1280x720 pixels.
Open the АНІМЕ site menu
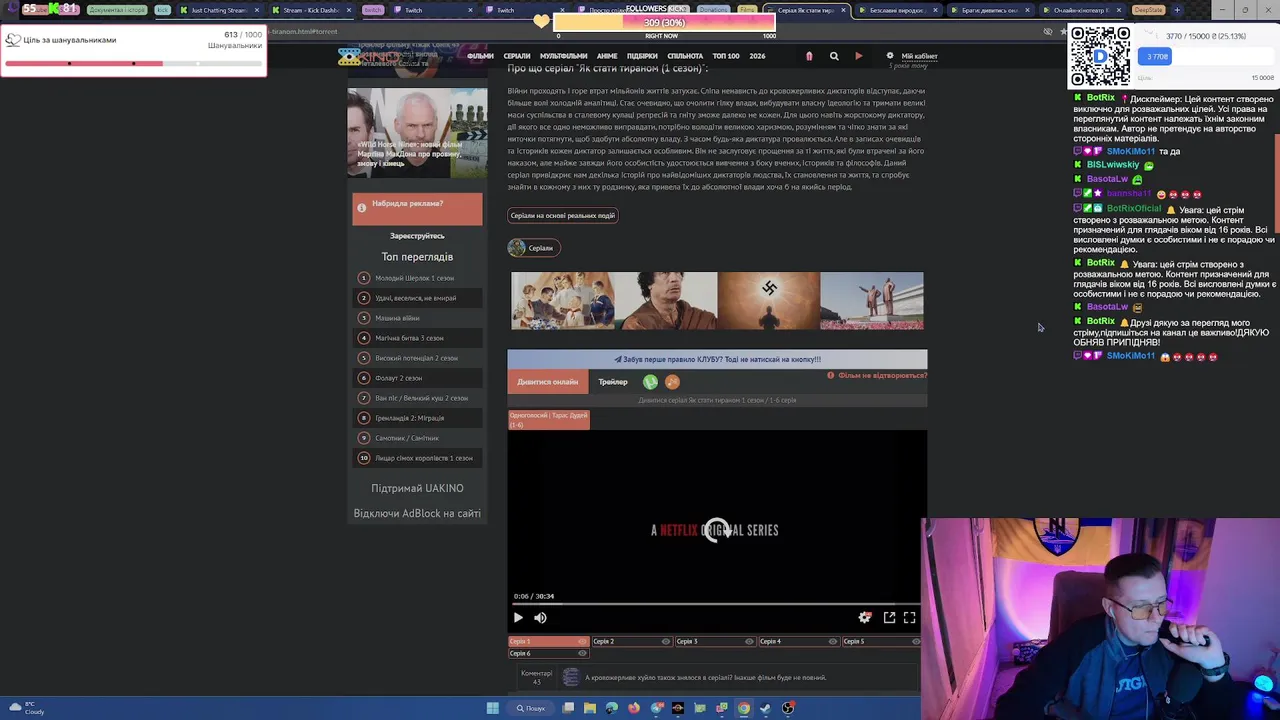pos(607,56)
